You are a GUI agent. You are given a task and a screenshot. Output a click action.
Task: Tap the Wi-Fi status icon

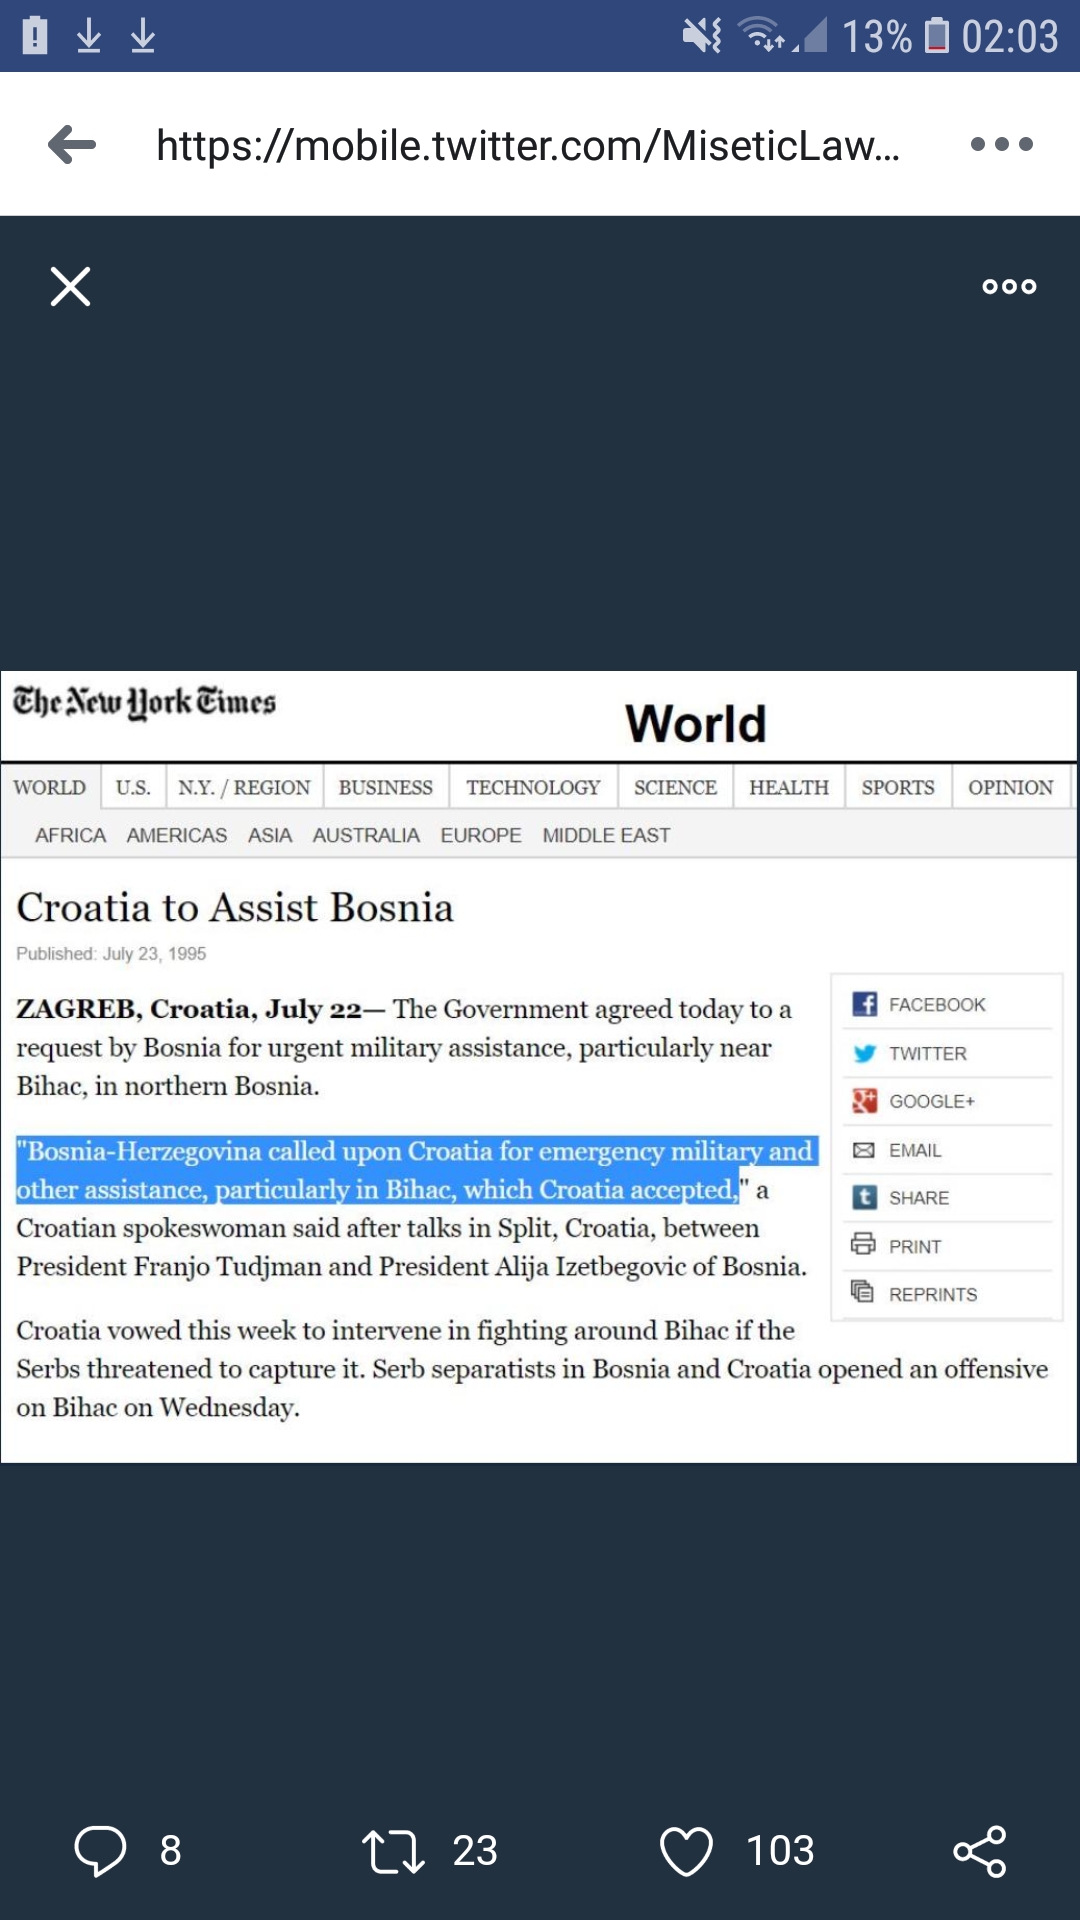tap(762, 36)
